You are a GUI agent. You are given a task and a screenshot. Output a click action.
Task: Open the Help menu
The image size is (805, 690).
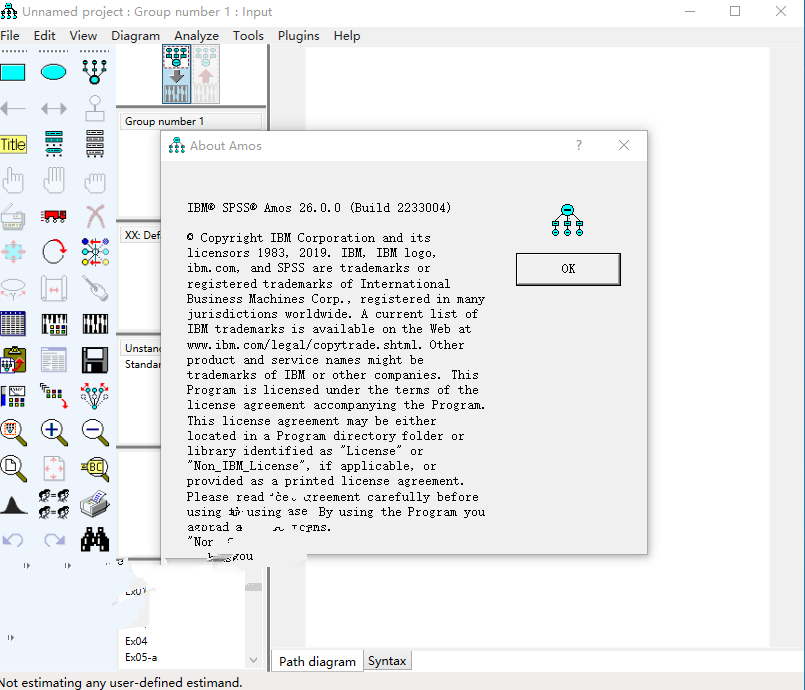click(x=347, y=36)
